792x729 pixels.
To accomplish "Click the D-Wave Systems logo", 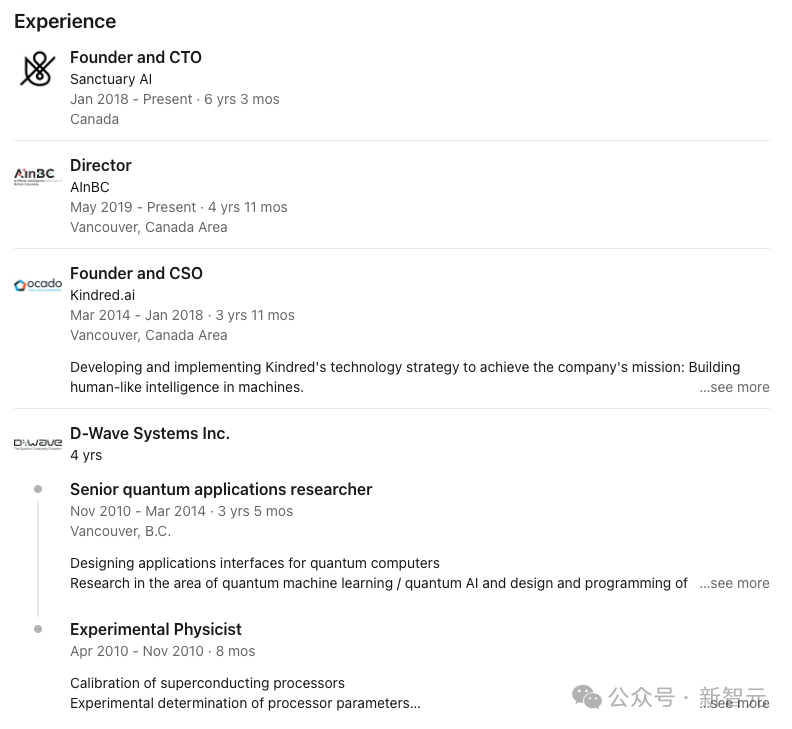I will point(38,443).
